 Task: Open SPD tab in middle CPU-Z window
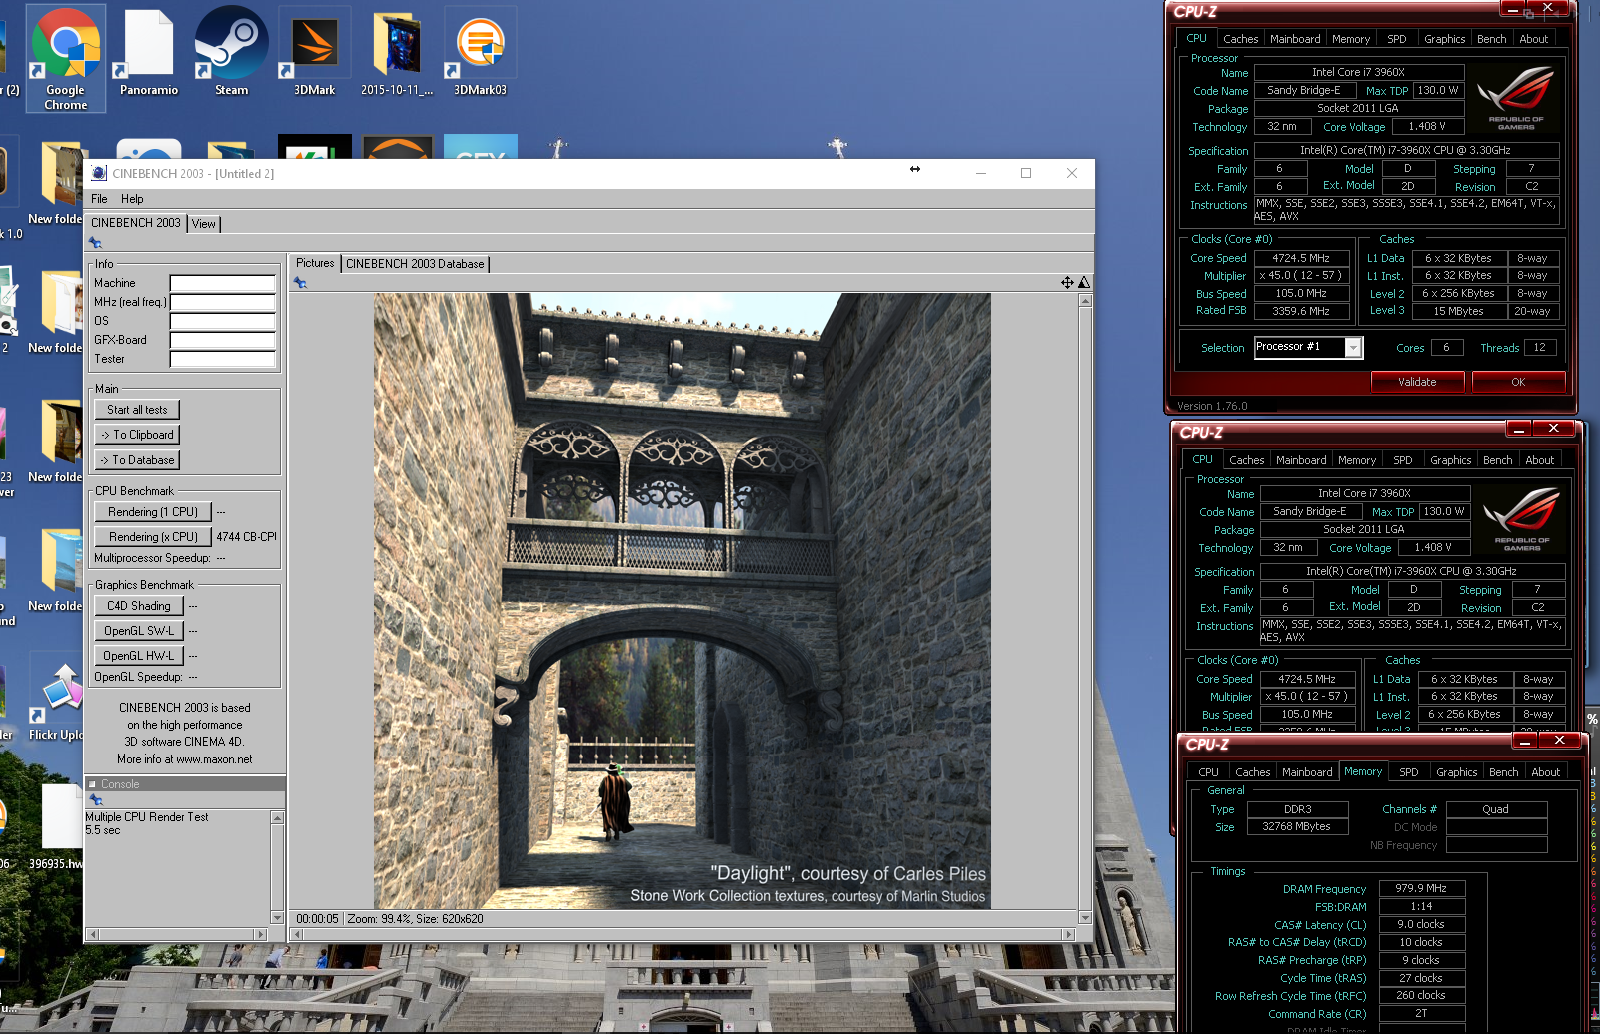pyautogui.click(x=1403, y=460)
